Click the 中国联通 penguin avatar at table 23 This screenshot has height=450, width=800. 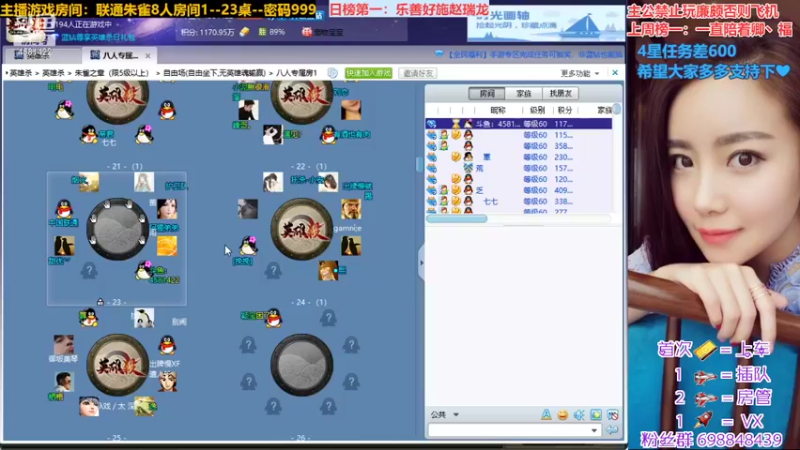point(64,209)
